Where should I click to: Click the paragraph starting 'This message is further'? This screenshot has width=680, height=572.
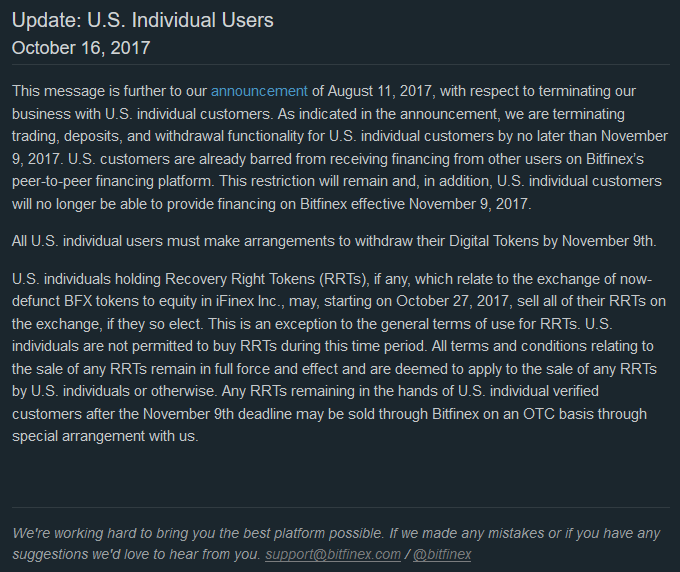340,147
